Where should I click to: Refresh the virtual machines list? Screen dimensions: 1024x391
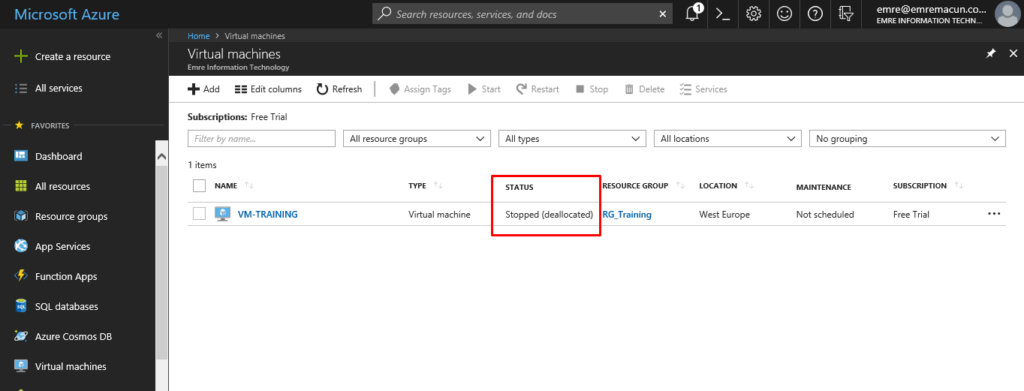[x=339, y=89]
